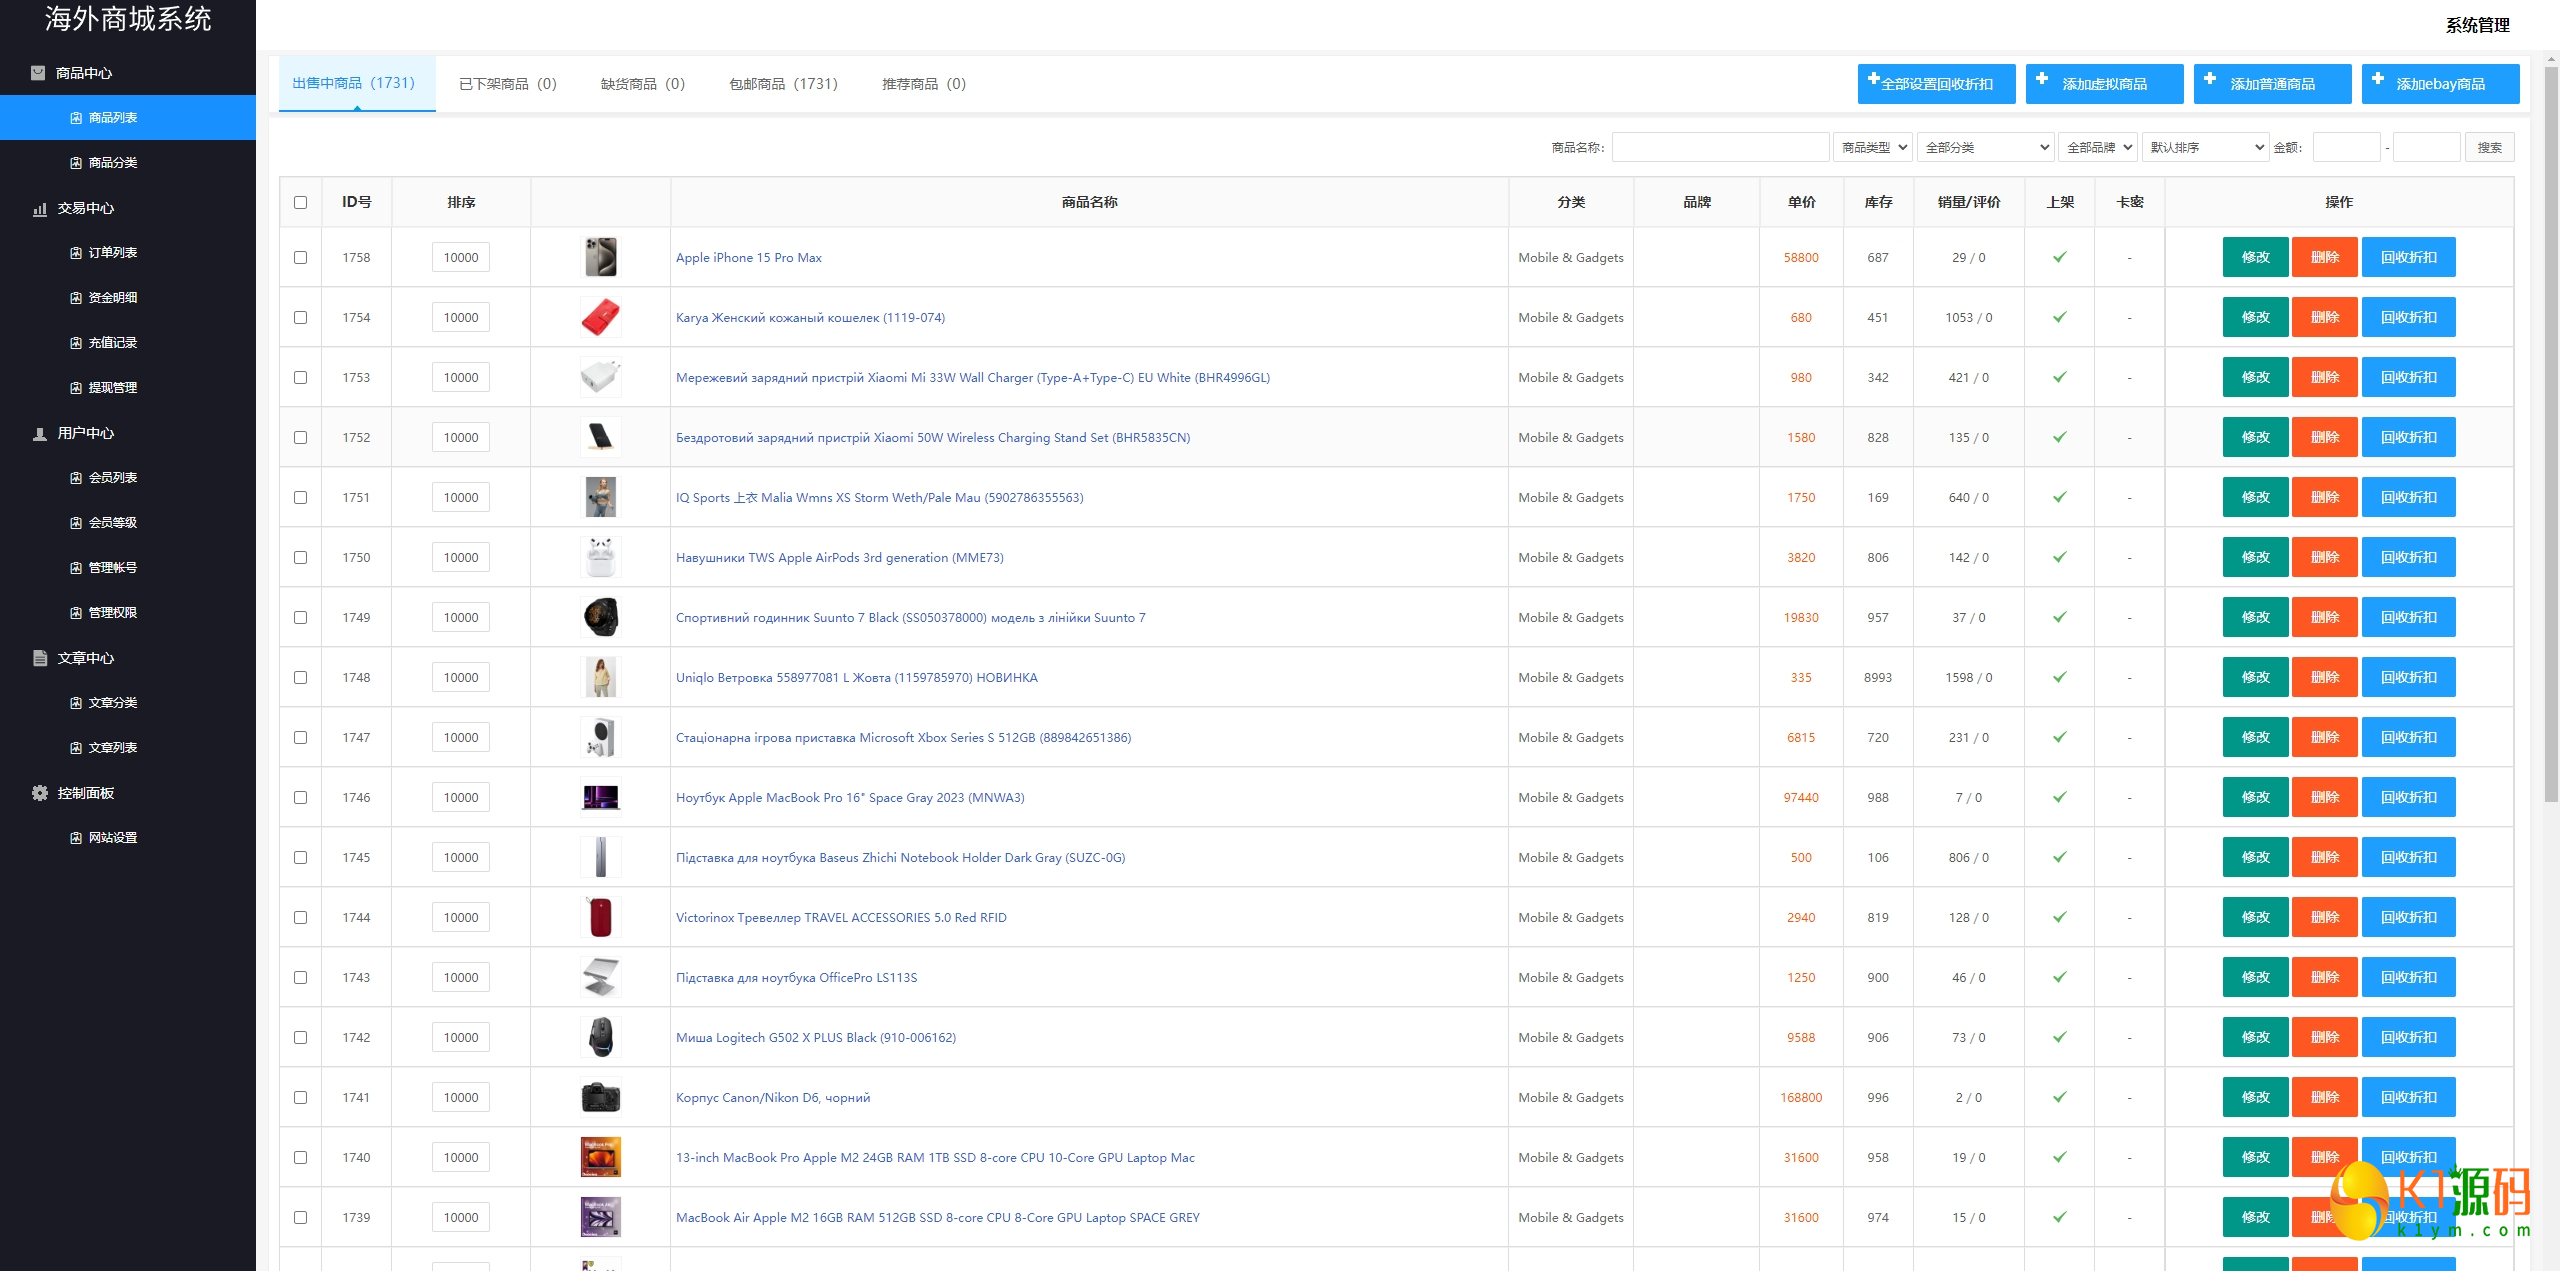This screenshot has width=2560, height=1271.
Task: Open the 商品类型 dropdown filter
Action: [x=1873, y=147]
